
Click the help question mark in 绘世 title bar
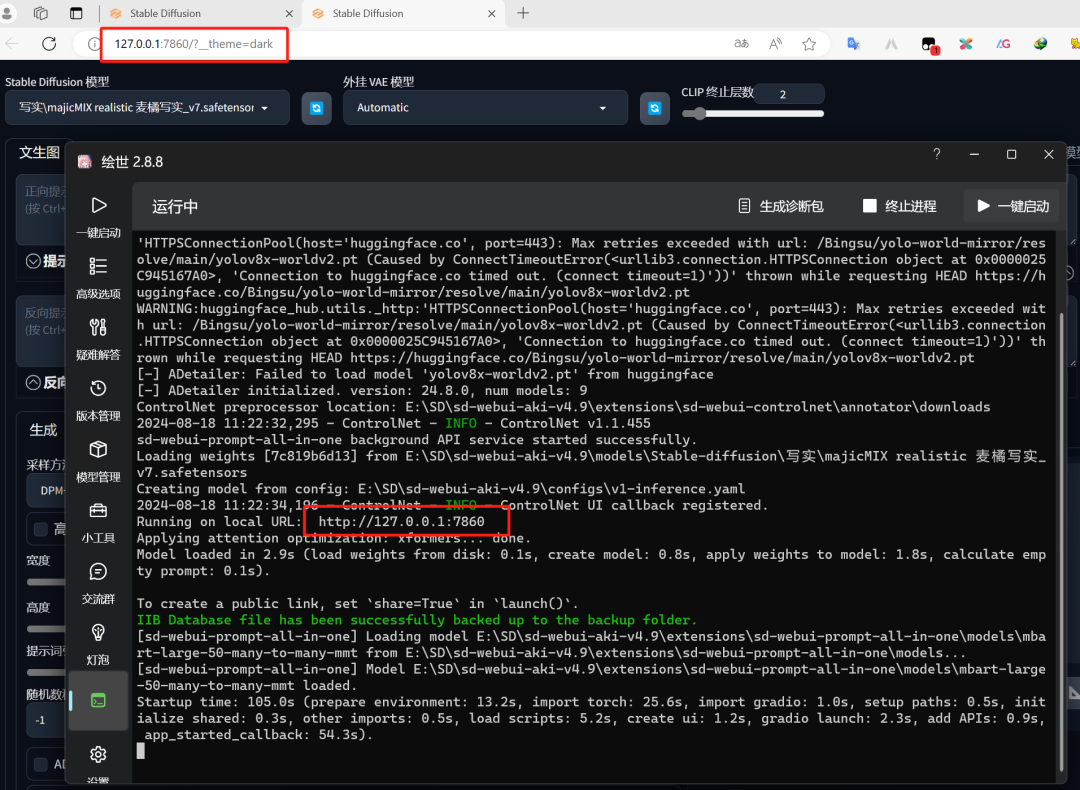click(x=937, y=154)
